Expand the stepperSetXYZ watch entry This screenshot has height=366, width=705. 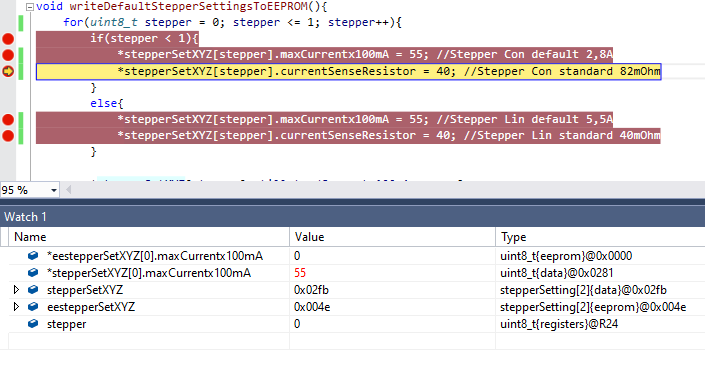point(16,290)
